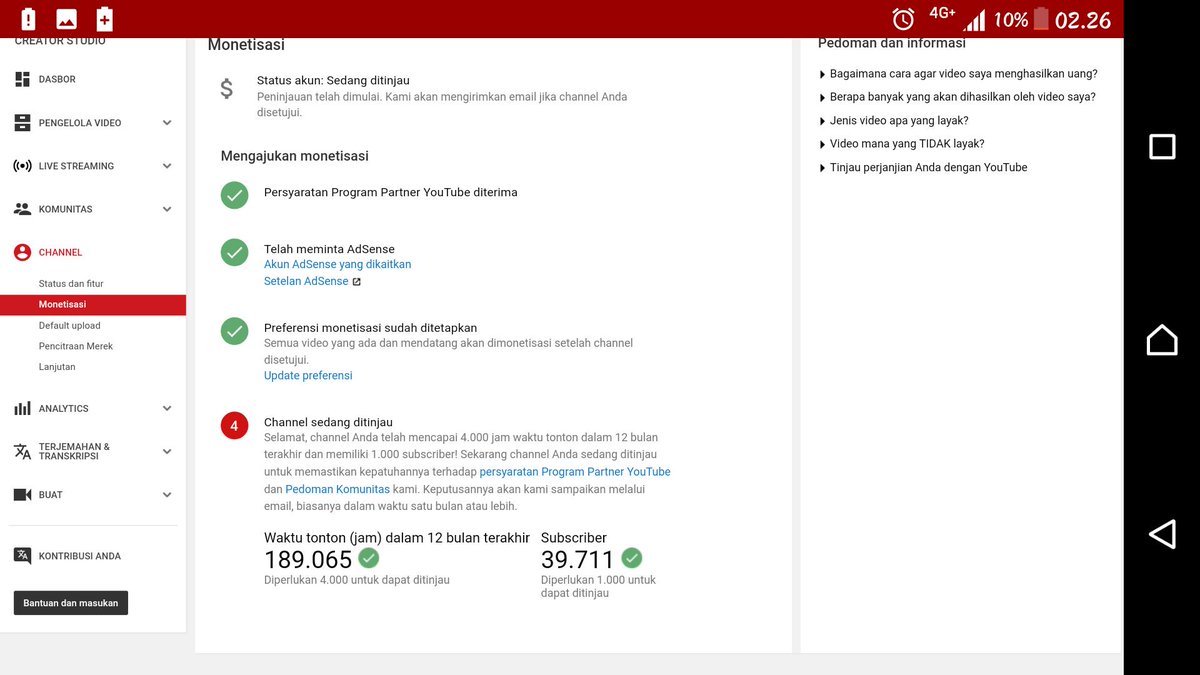Click green checkmark beside Persyaratan Program Partner
This screenshot has width=1200, height=675.
pos(234,195)
